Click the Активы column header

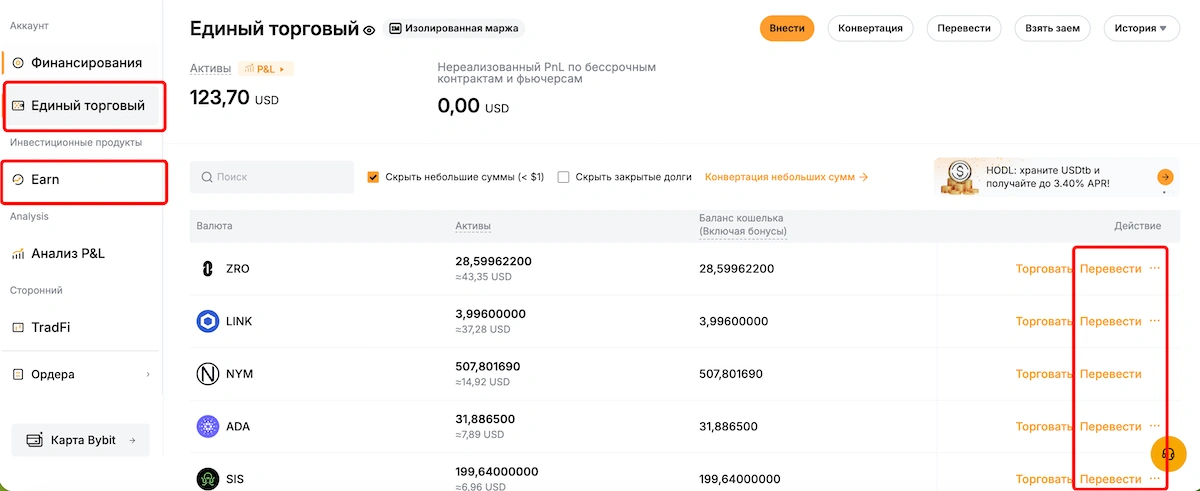click(473, 226)
